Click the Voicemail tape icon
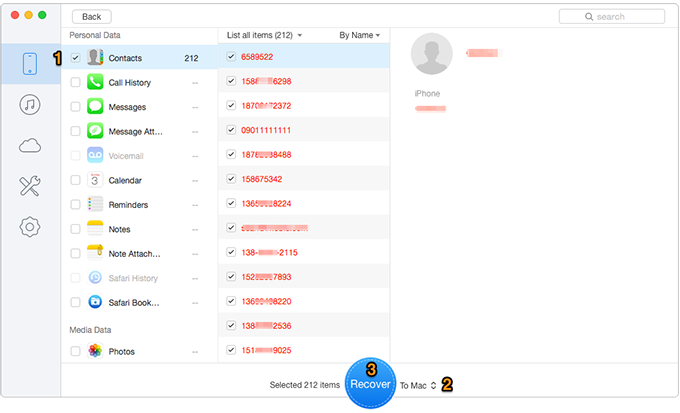680x413 pixels. 95,155
